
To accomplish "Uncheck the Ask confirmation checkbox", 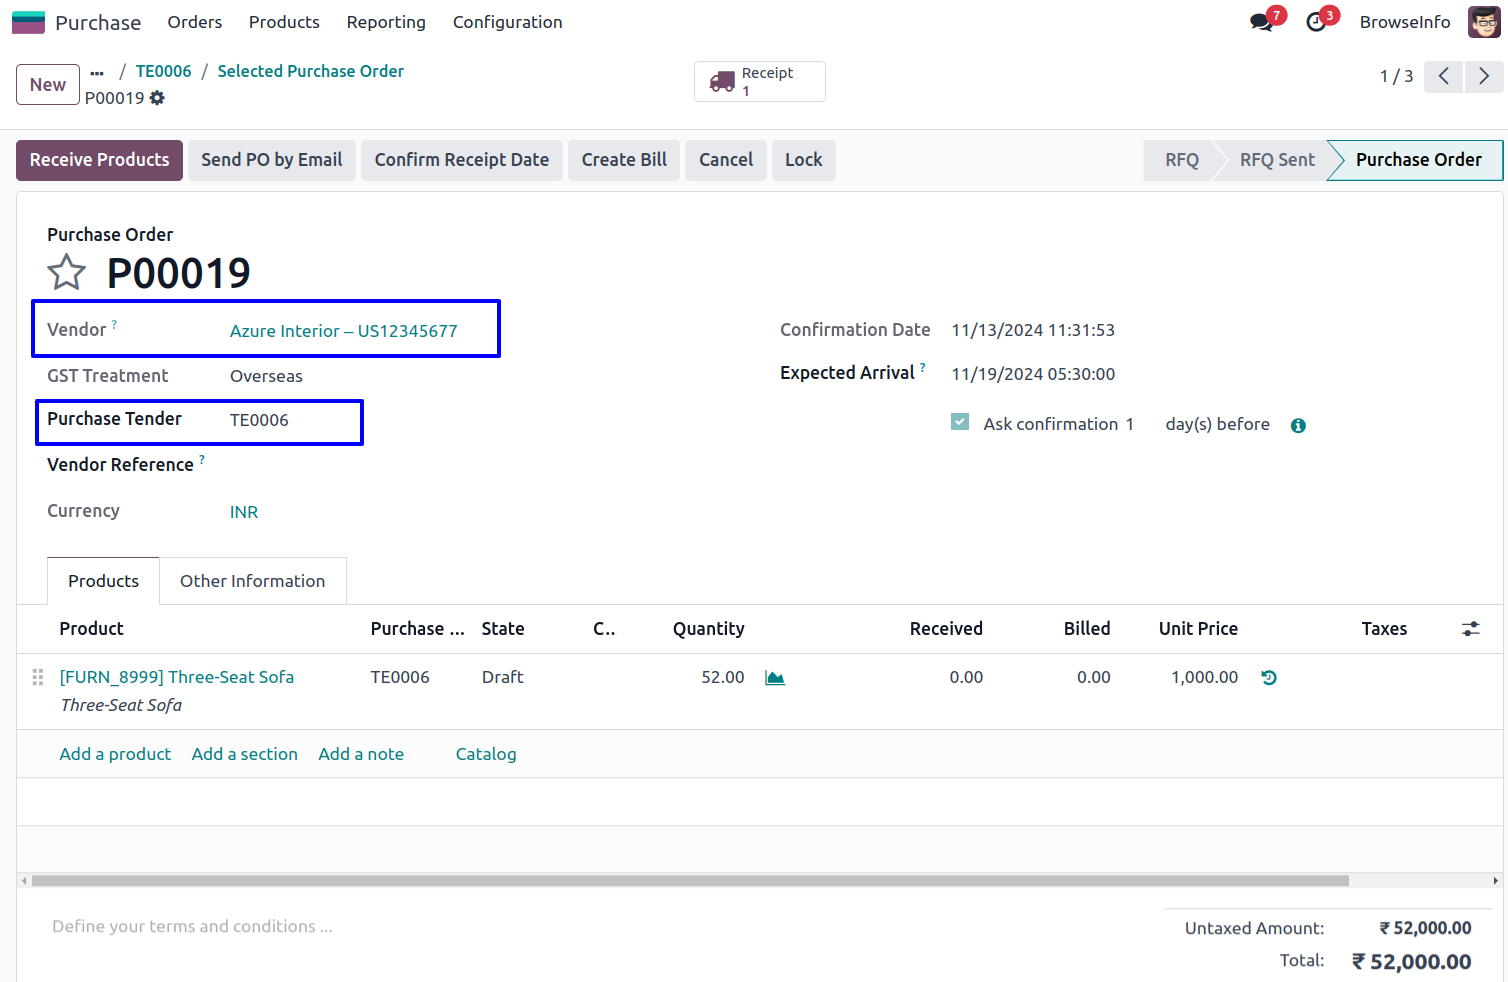I will point(960,423).
